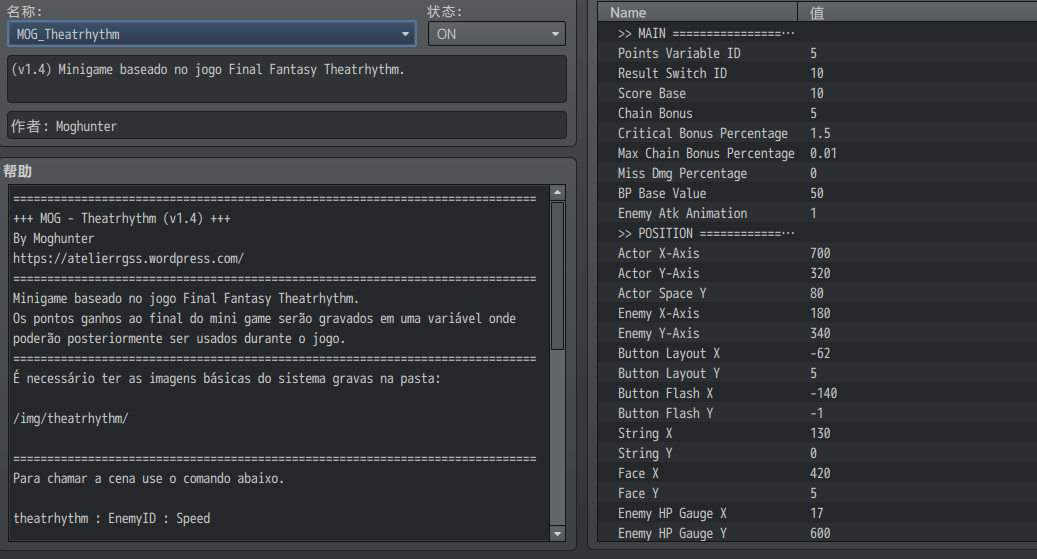
Task: Select the Enemy HP Gauge X parameter
Action: coord(817,513)
